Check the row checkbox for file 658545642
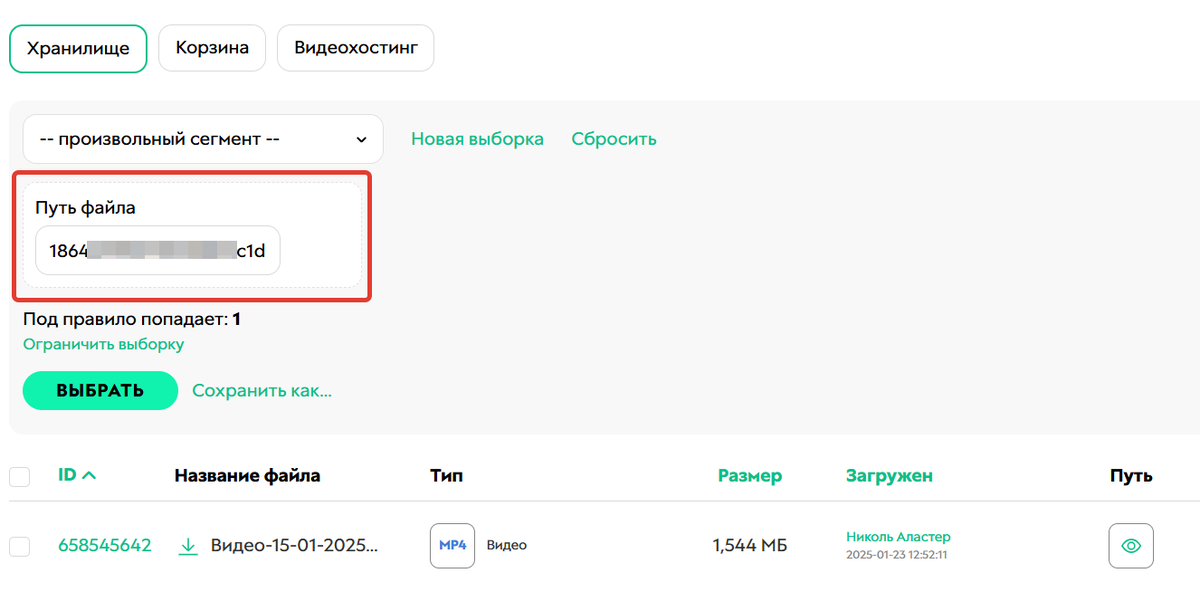 (x=20, y=545)
